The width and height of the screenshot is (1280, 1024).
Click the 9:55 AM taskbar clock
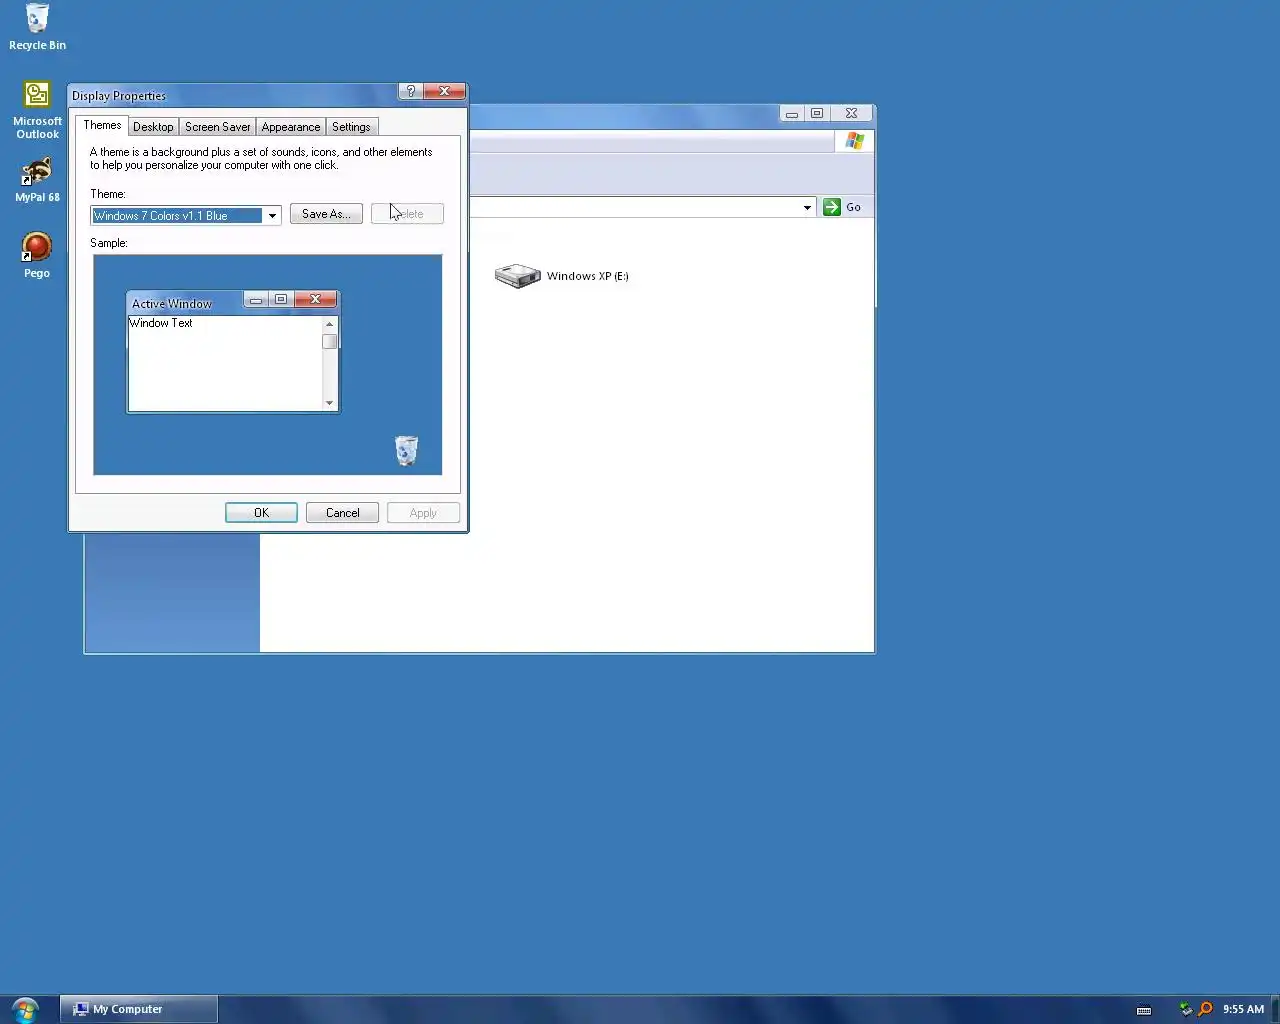tap(1243, 1009)
